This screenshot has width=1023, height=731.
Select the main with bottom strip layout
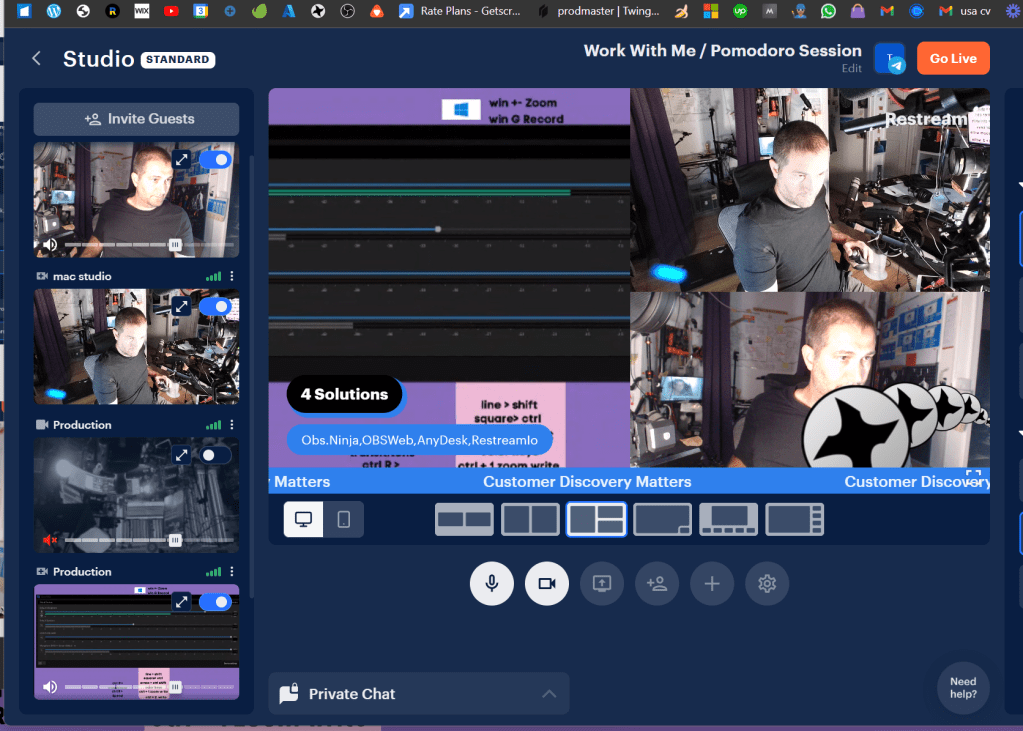729,520
